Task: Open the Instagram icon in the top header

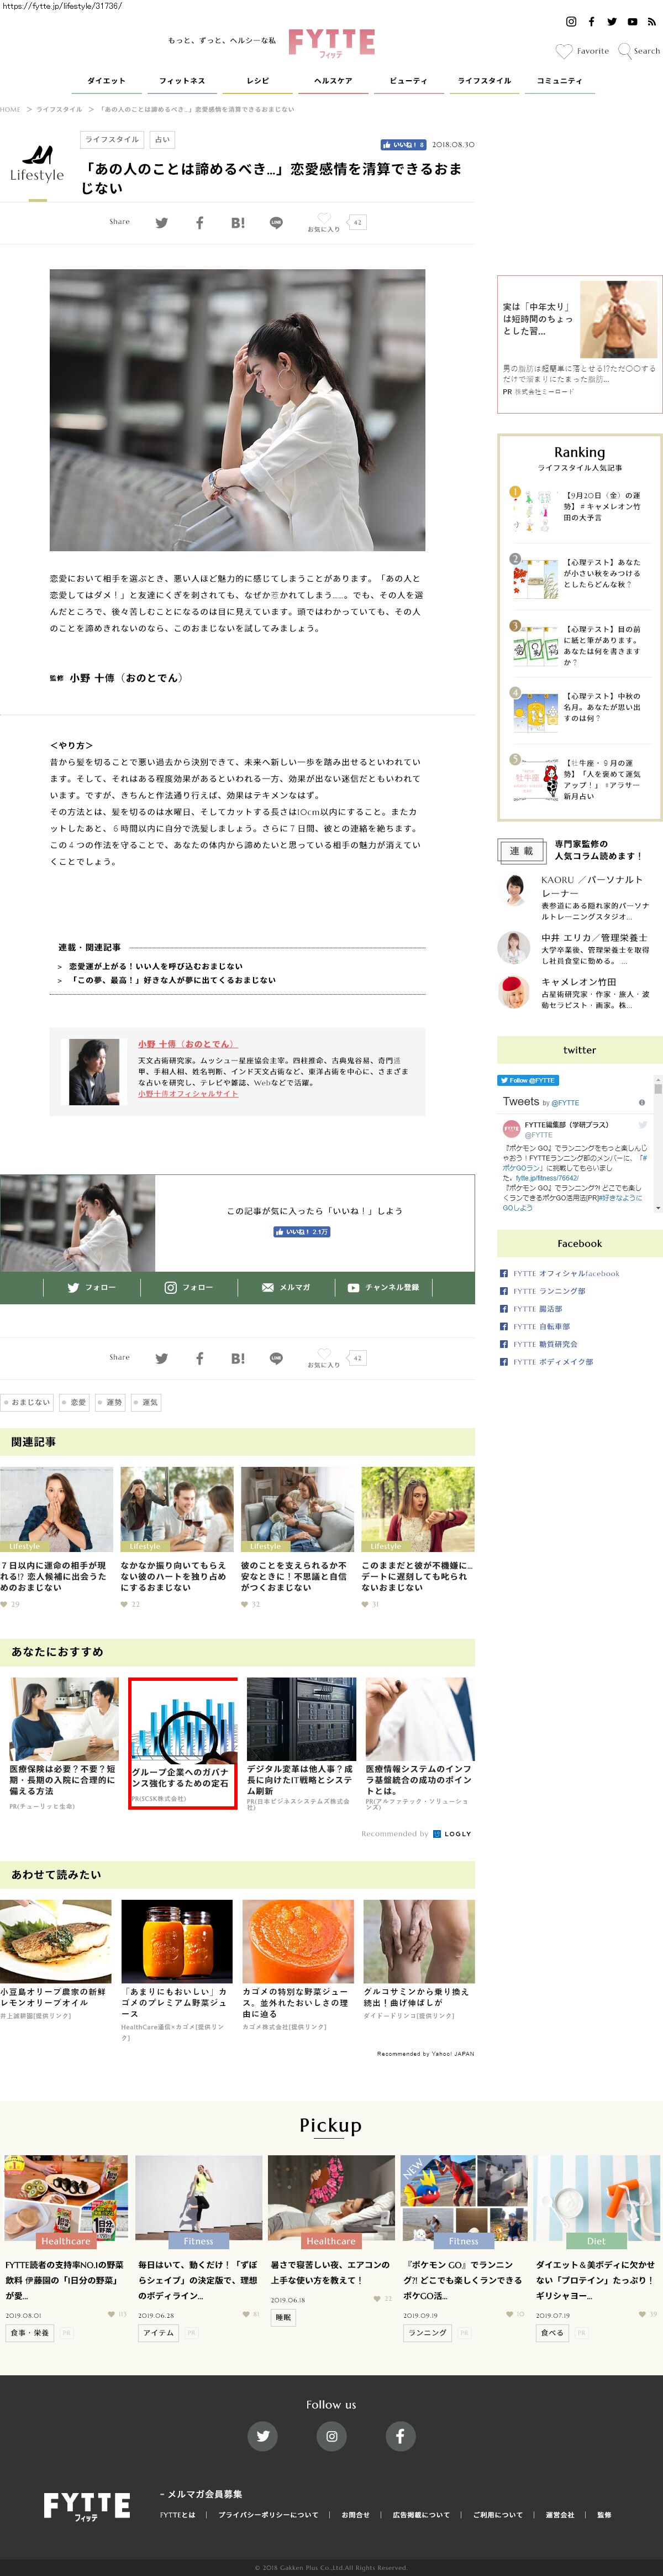Action: (571, 21)
